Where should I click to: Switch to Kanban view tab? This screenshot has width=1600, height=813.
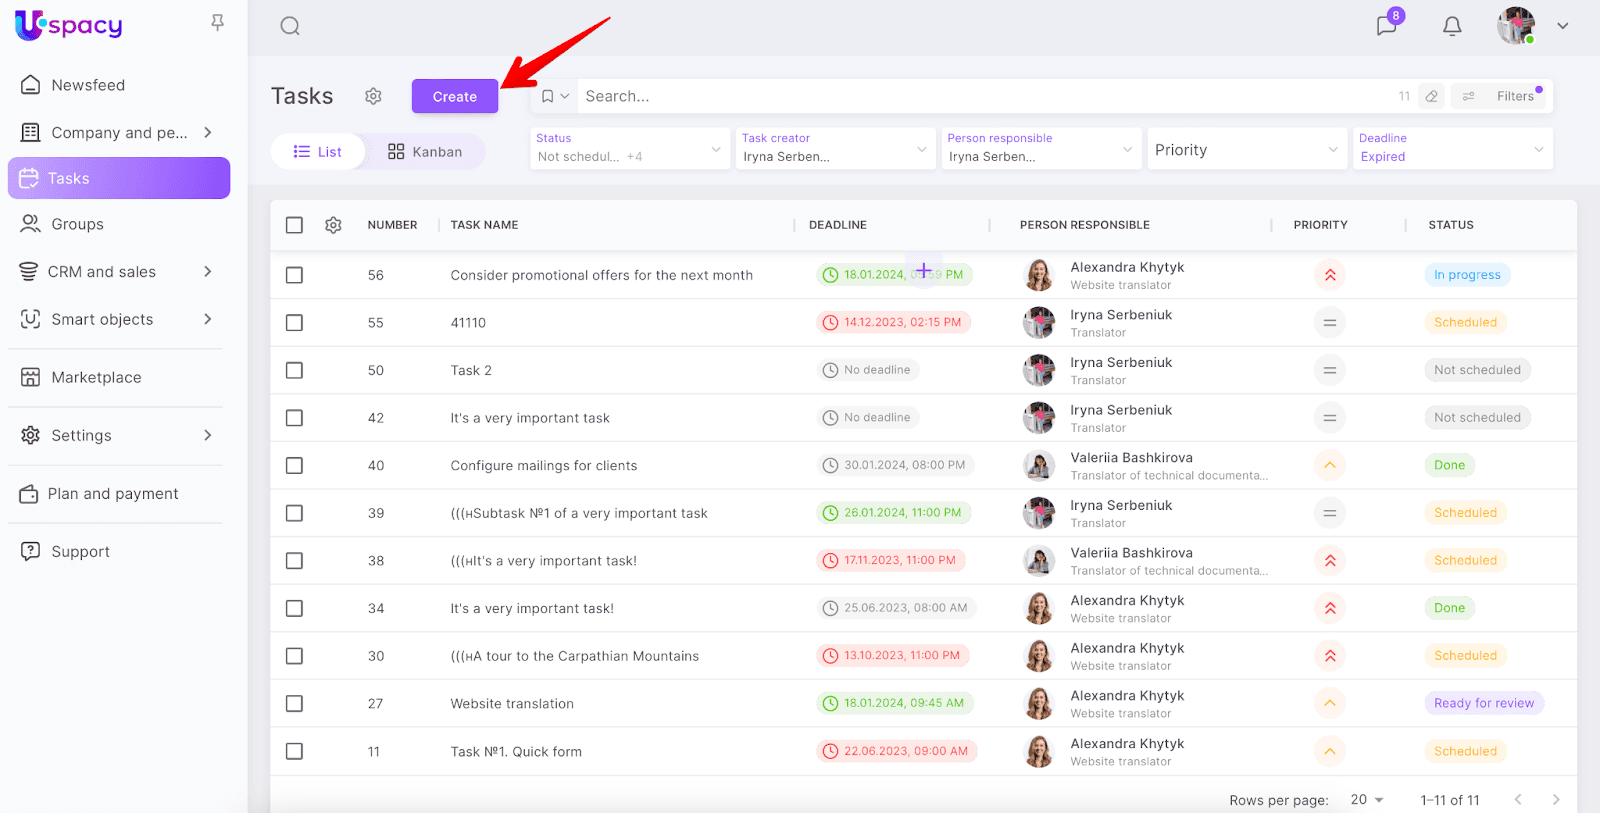[x=425, y=152]
